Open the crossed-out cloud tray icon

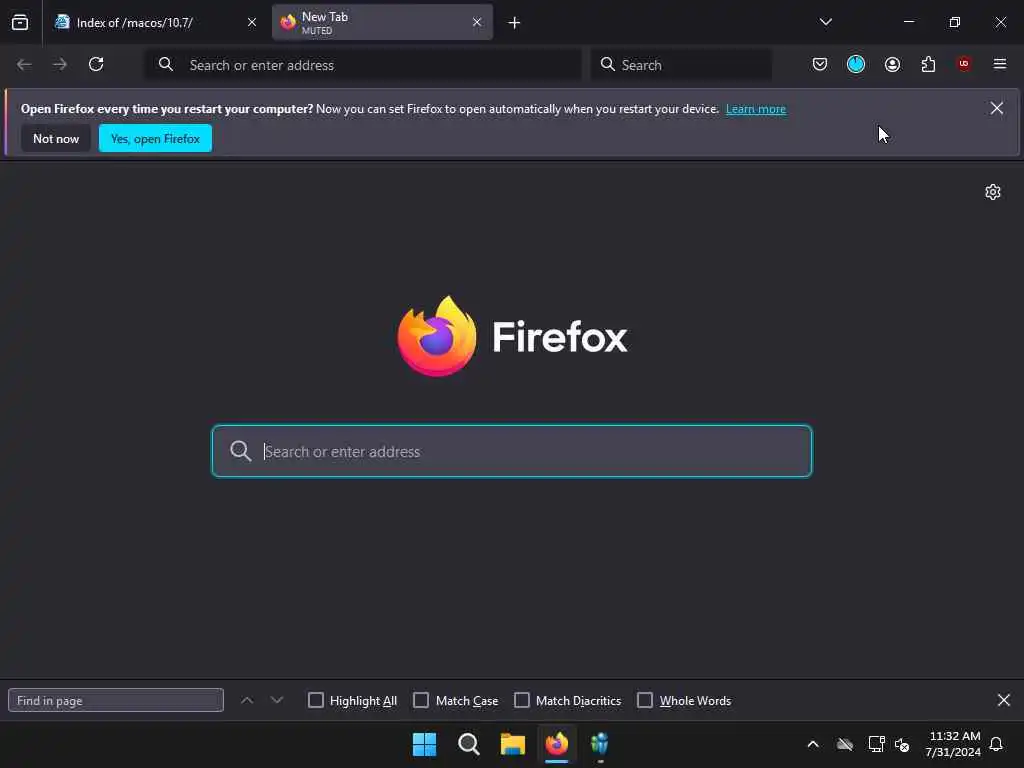tap(845, 744)
